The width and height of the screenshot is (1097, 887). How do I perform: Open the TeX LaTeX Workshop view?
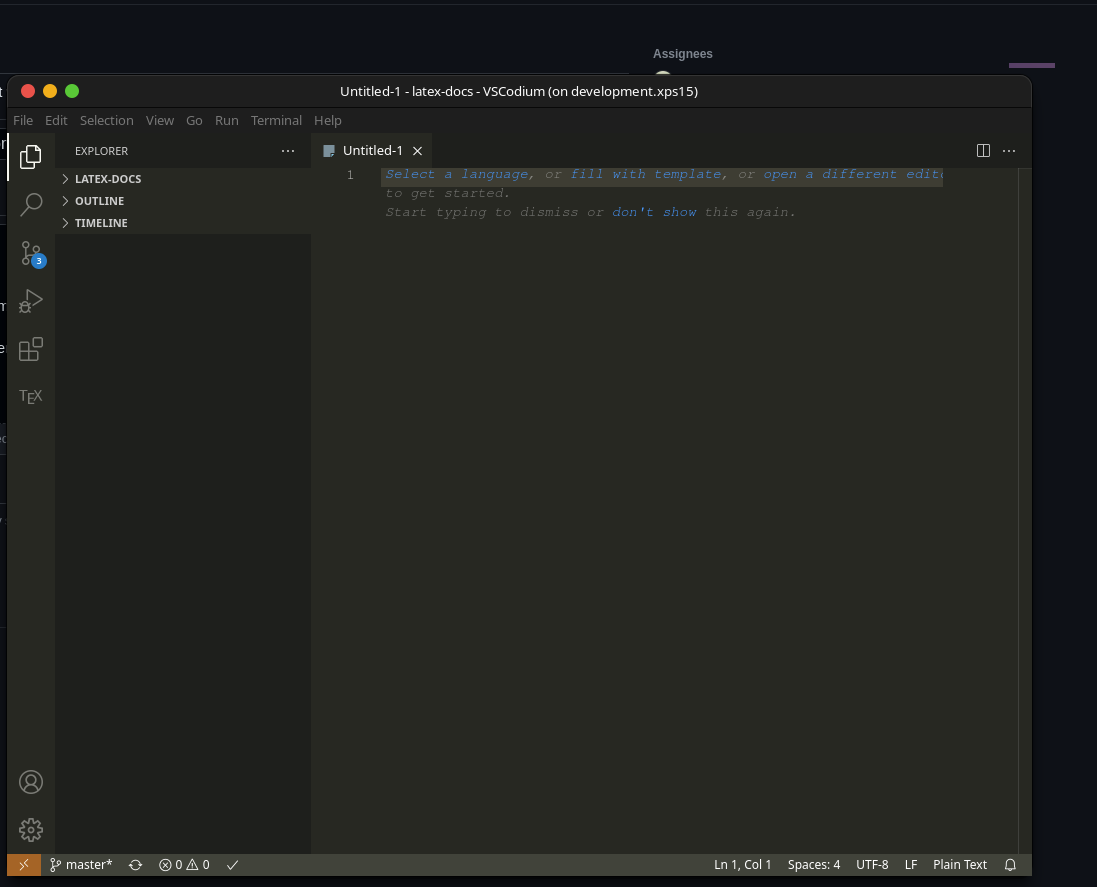(x=31, y=397)
